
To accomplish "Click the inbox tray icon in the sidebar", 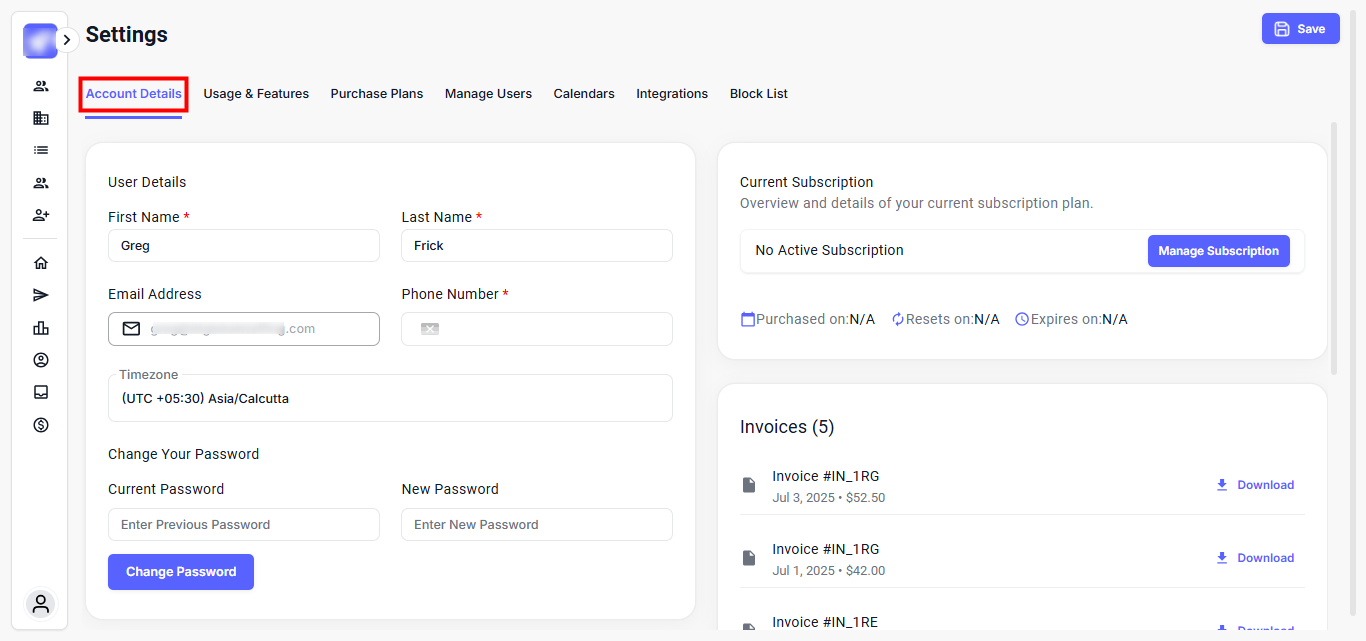I will coord(41,392).
